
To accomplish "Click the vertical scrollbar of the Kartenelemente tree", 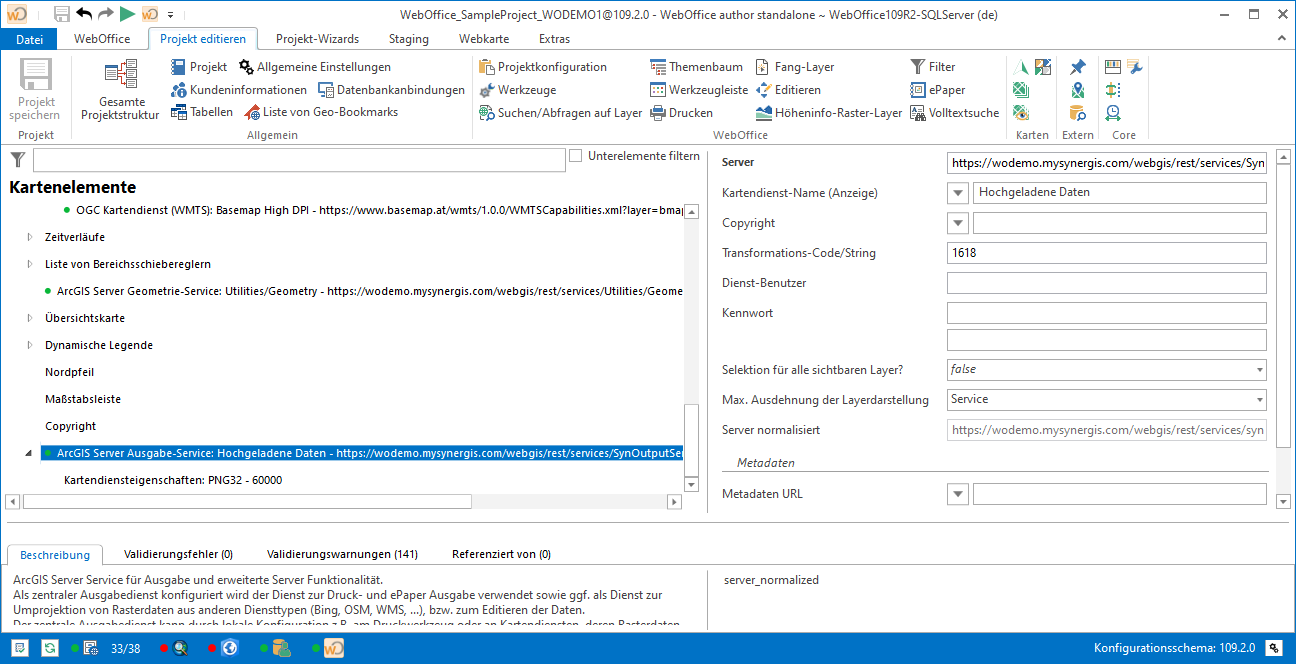I will 691,437.
